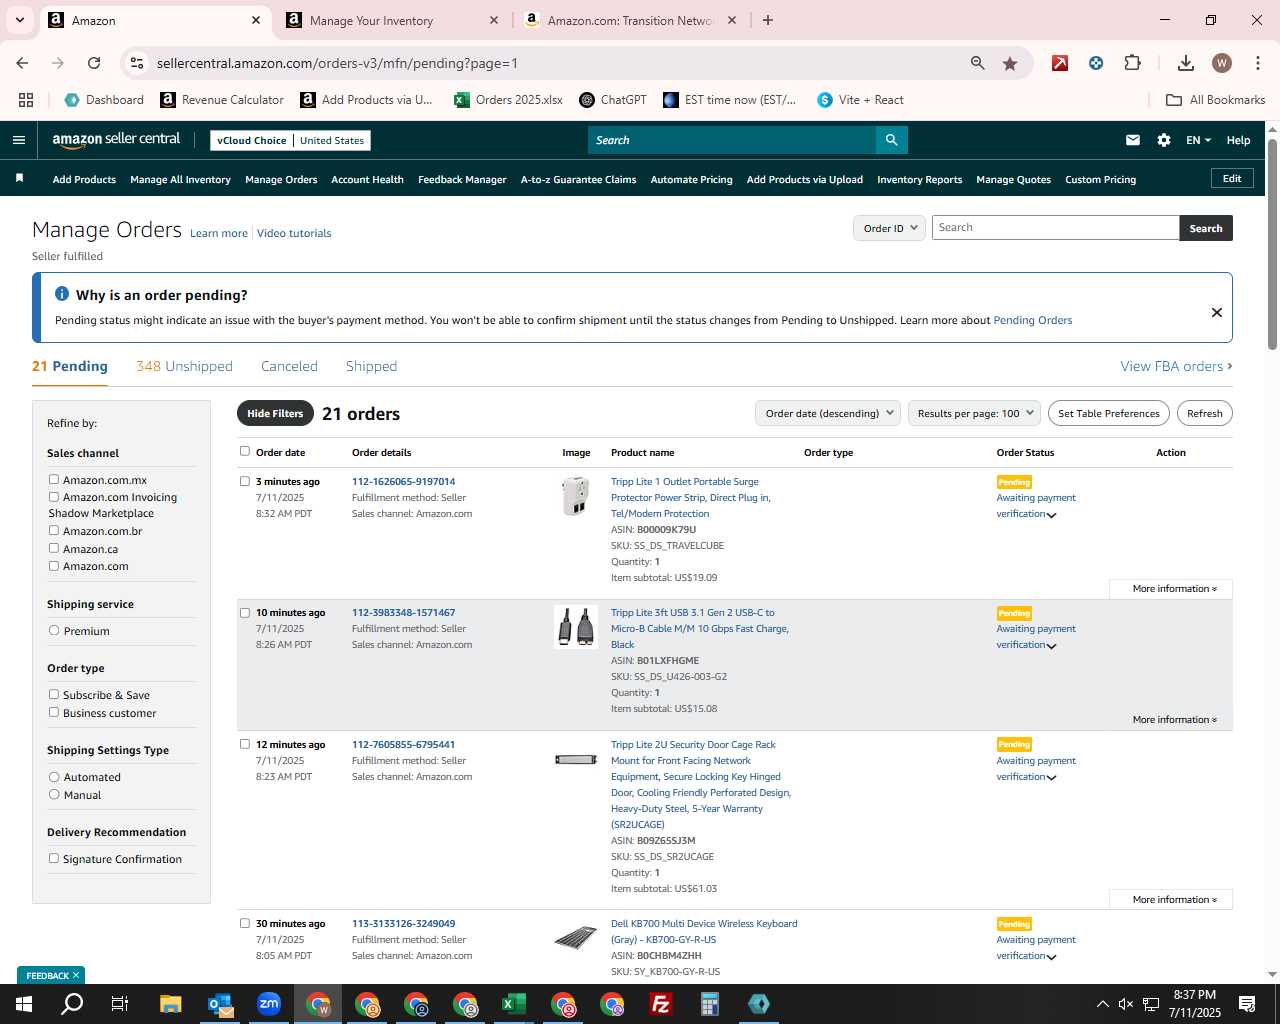
Task: Close the FEEDBACK tab widget
Action: tap(75, 975)
